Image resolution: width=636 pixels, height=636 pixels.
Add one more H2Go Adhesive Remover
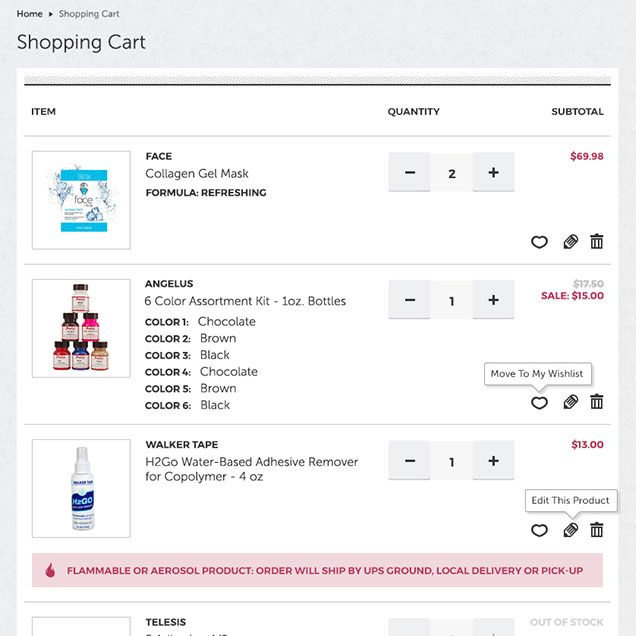[x=493, y=461]
